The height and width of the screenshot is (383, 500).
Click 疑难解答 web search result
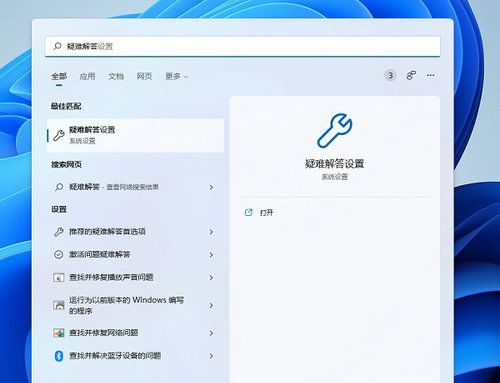click(x=135, y=187)
